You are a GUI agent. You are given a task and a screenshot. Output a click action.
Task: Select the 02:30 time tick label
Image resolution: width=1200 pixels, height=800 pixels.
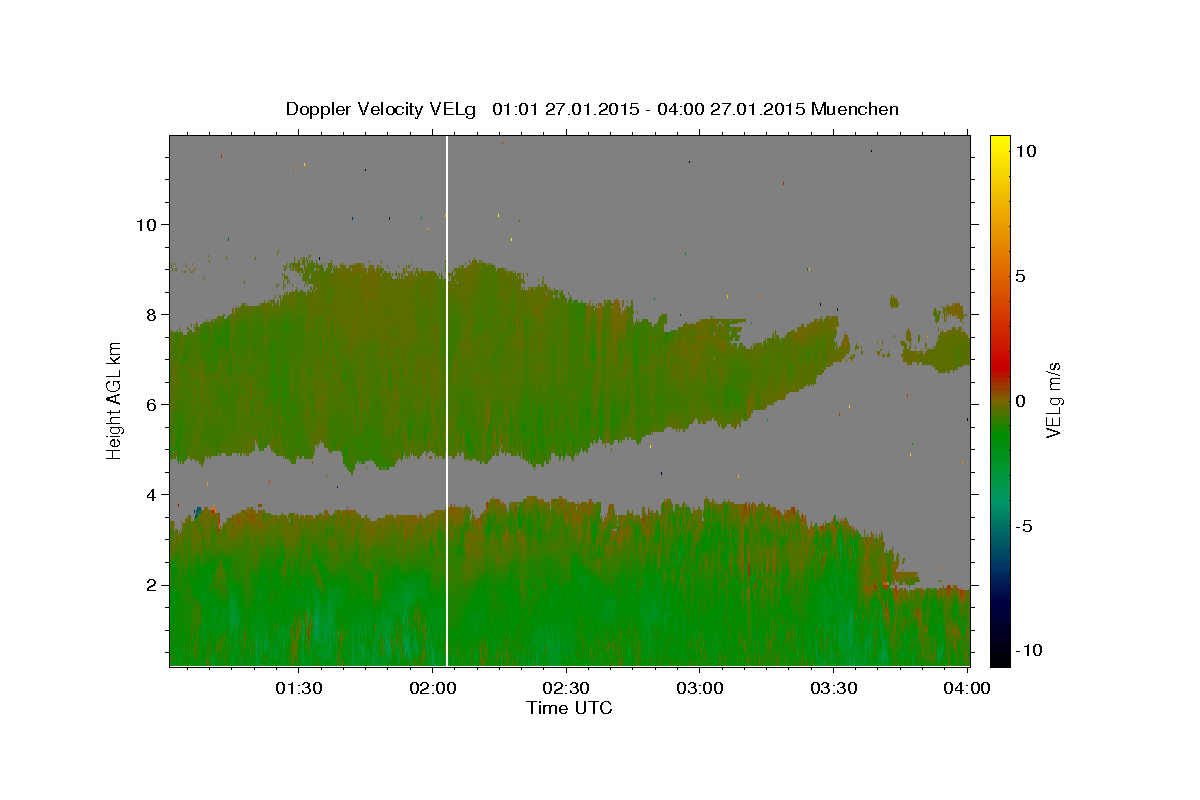click(x=566, y=688)
